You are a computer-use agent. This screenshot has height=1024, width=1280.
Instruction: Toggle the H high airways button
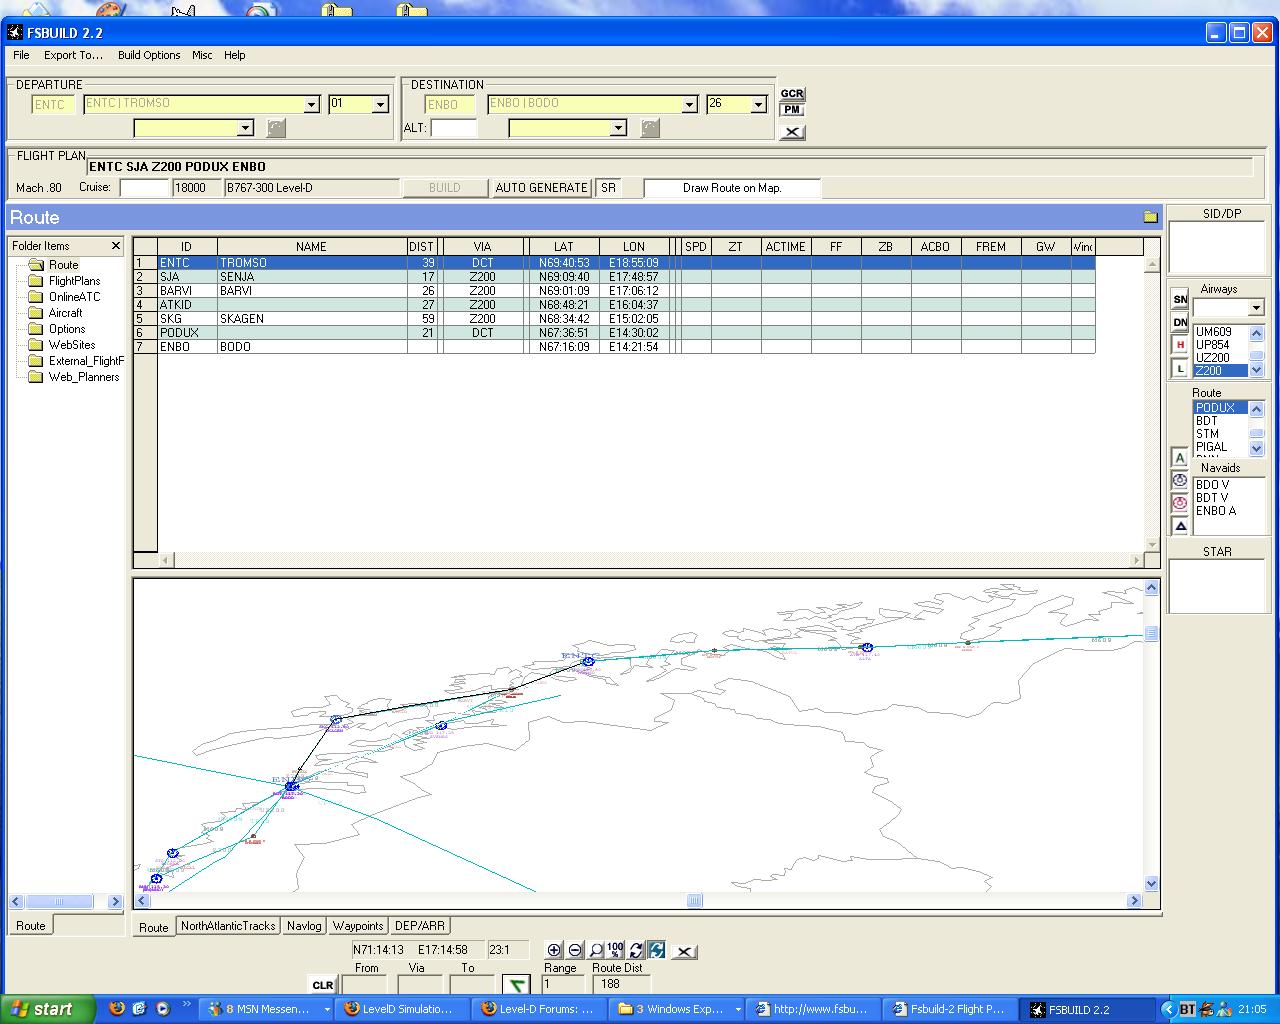tap(1180, 345)
